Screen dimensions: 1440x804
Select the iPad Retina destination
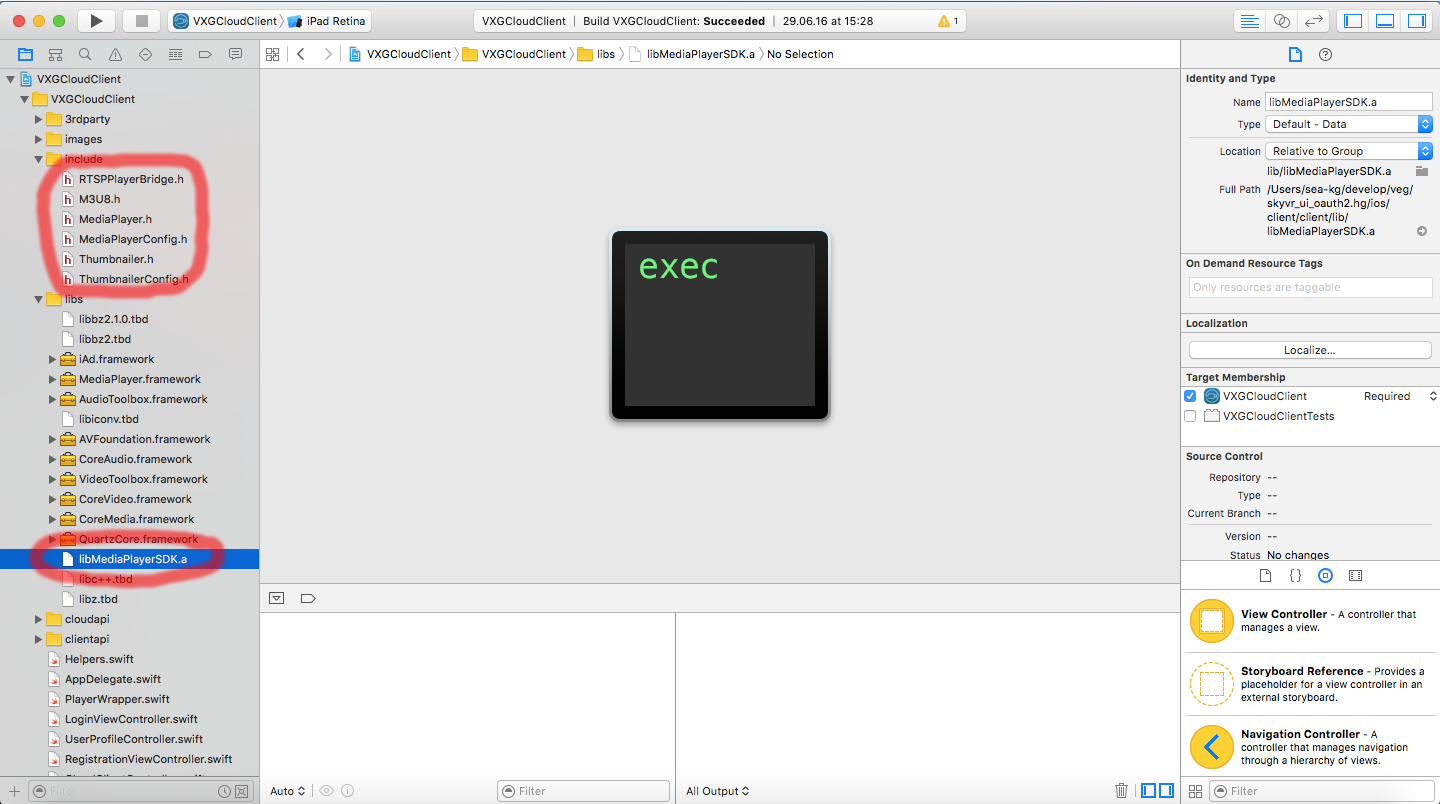(329, 21)
